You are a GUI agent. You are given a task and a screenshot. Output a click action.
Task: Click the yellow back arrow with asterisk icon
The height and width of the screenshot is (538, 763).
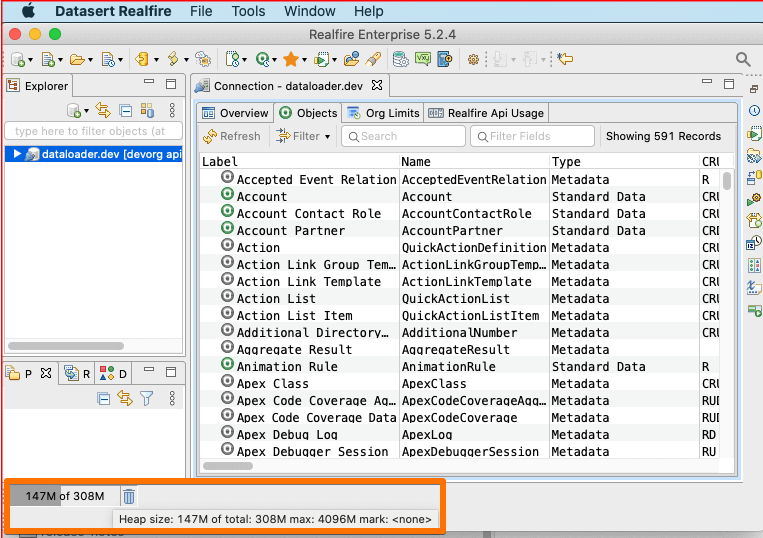(565, 59)
